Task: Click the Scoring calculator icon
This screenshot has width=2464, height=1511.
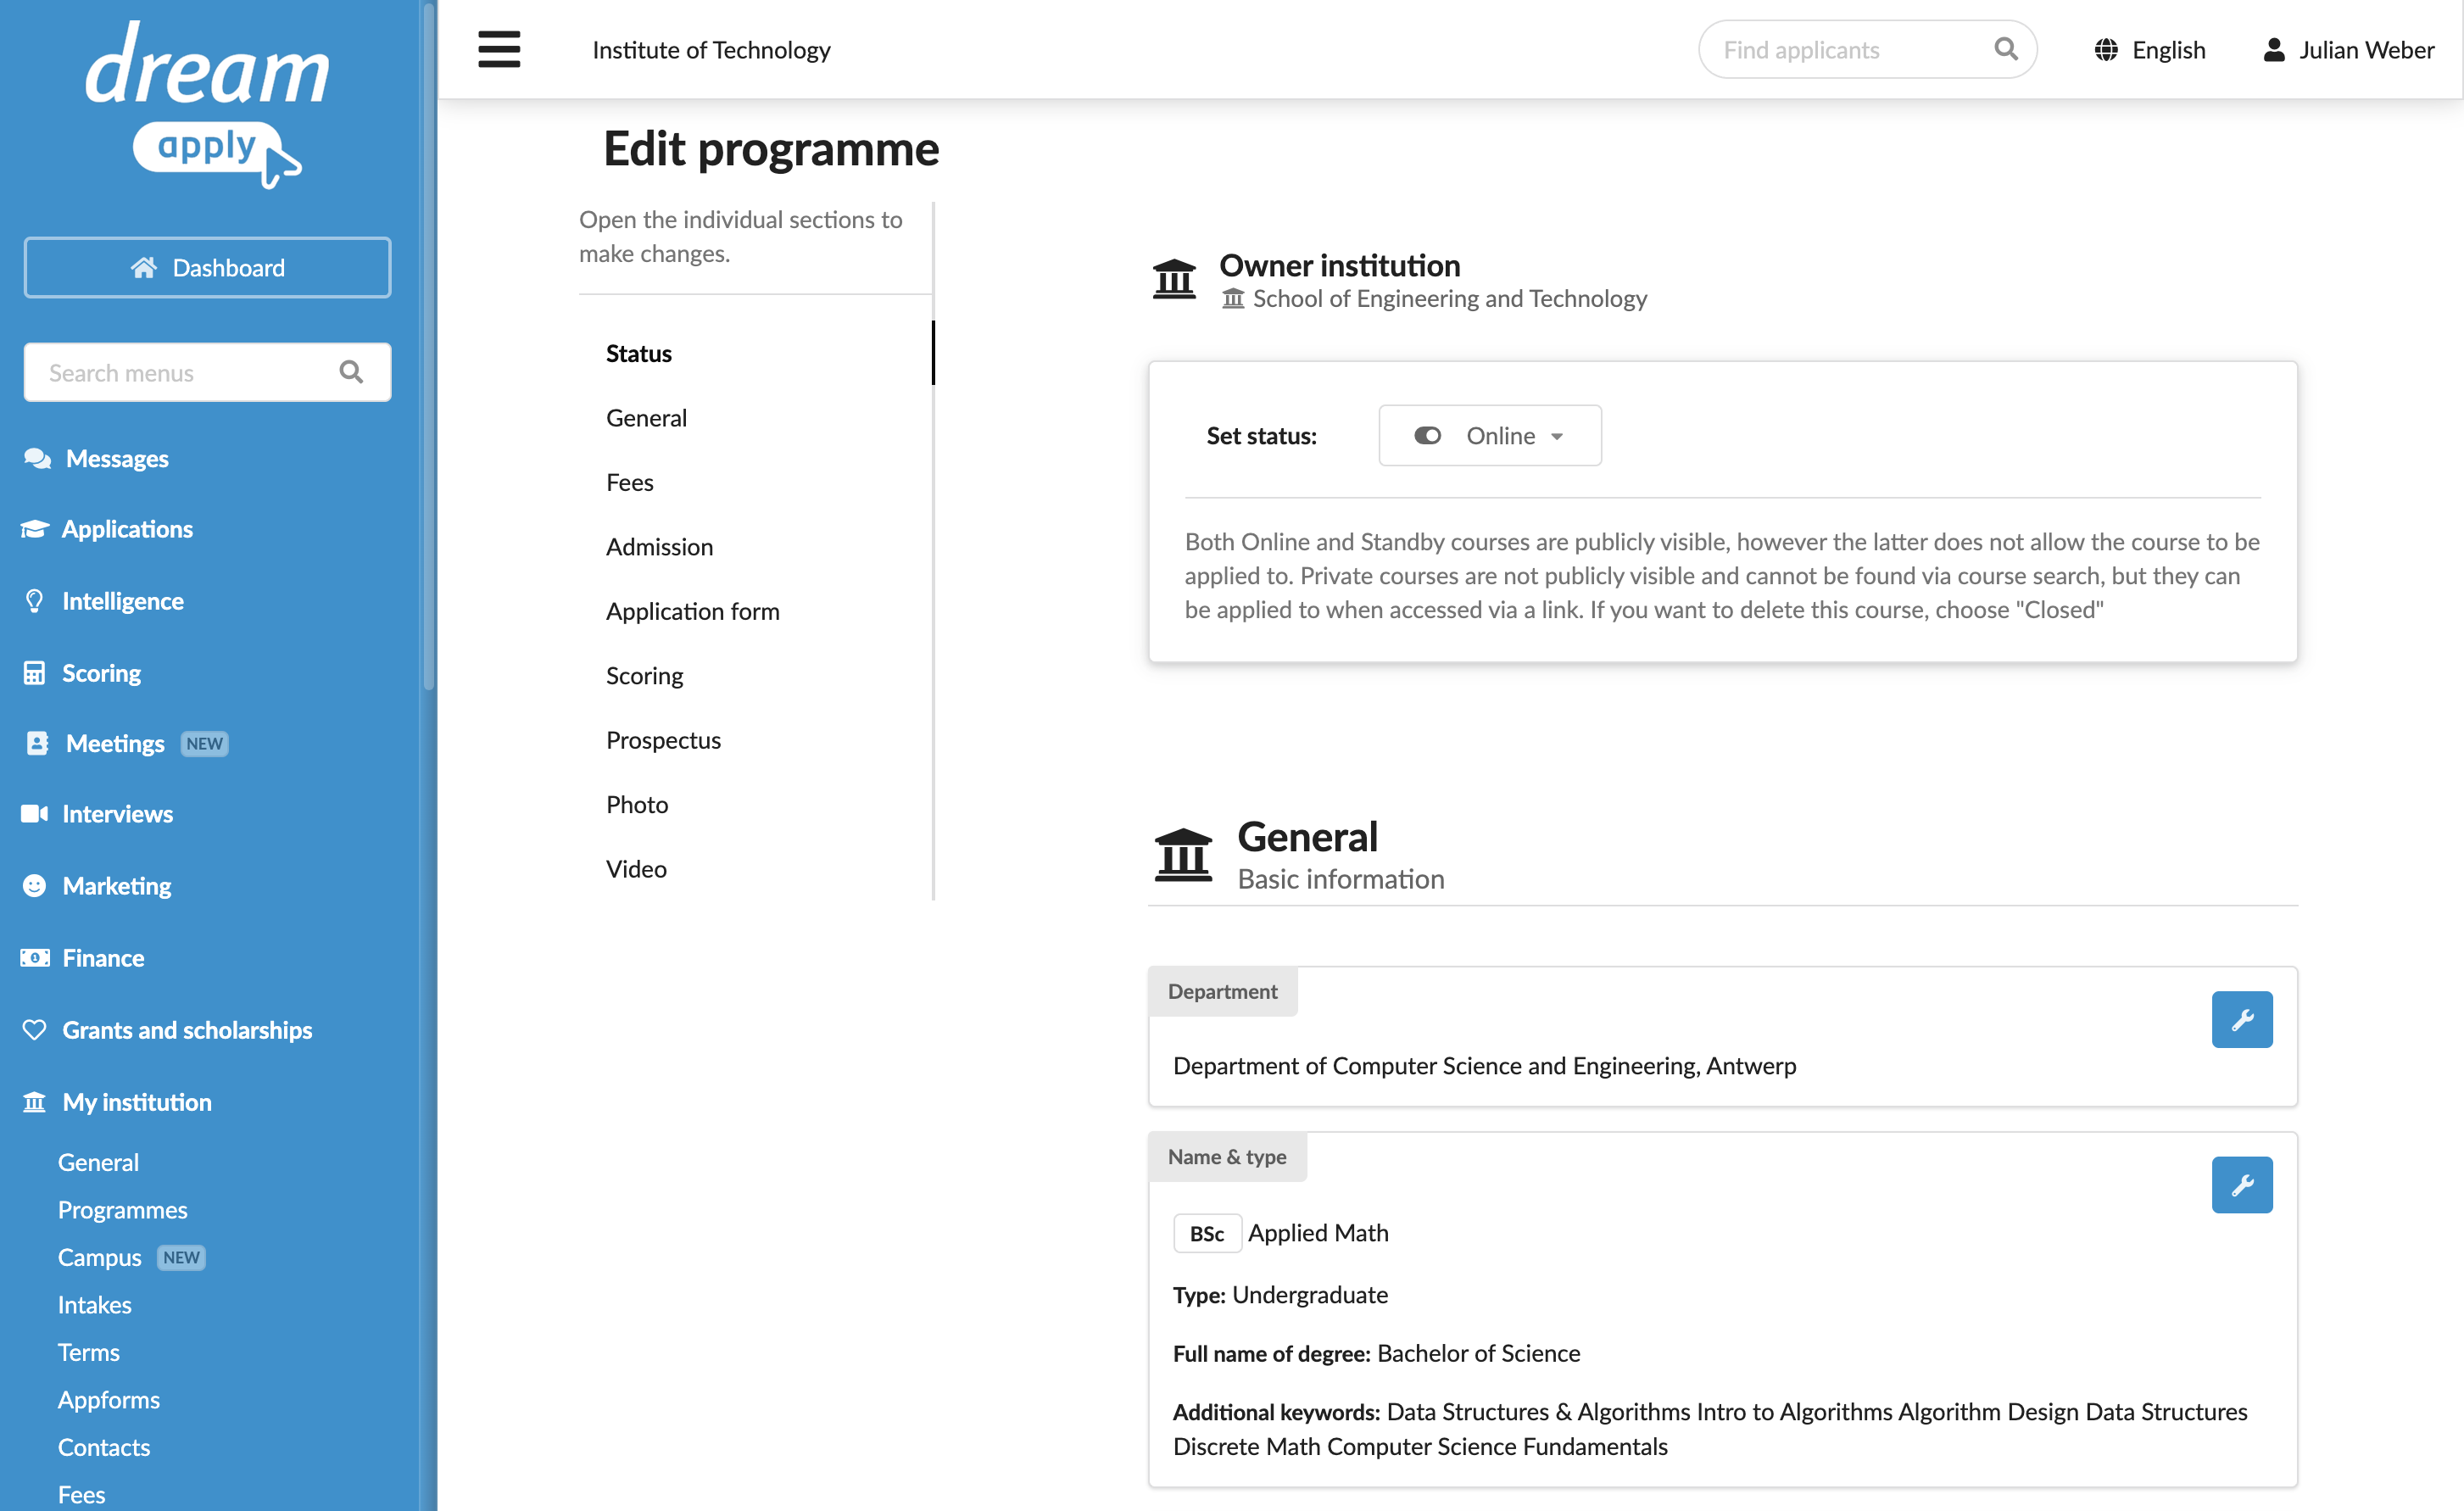Action: [x=35, y=673]
